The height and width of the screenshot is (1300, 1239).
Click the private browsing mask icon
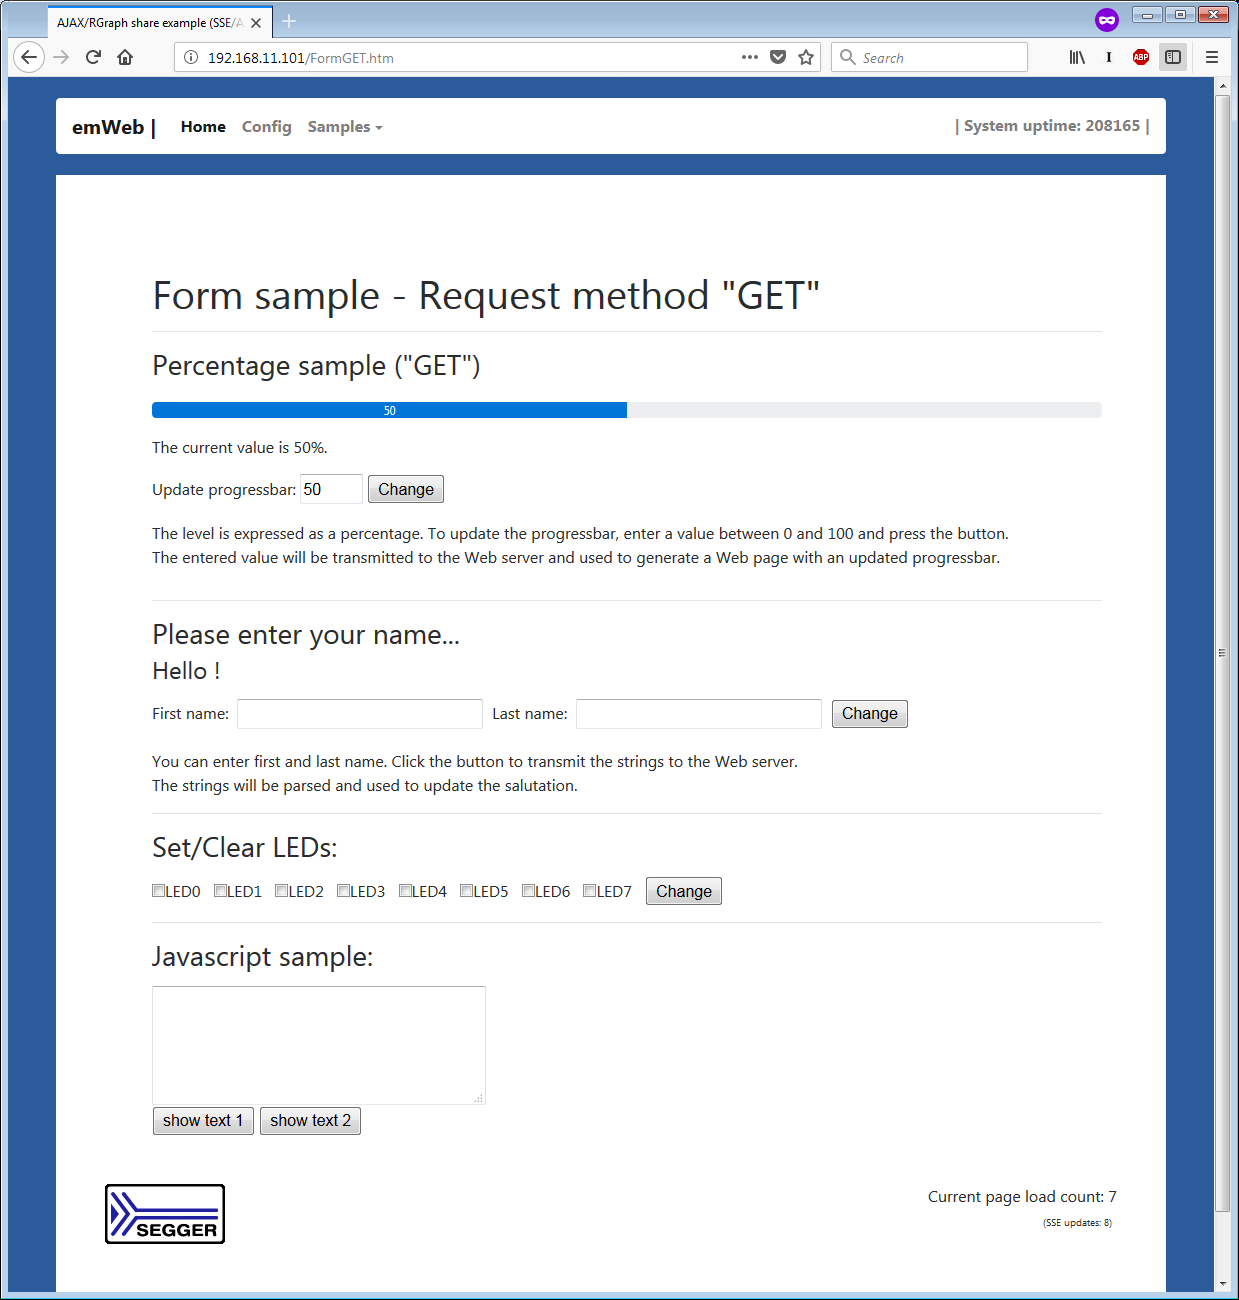coord(1106,20)
